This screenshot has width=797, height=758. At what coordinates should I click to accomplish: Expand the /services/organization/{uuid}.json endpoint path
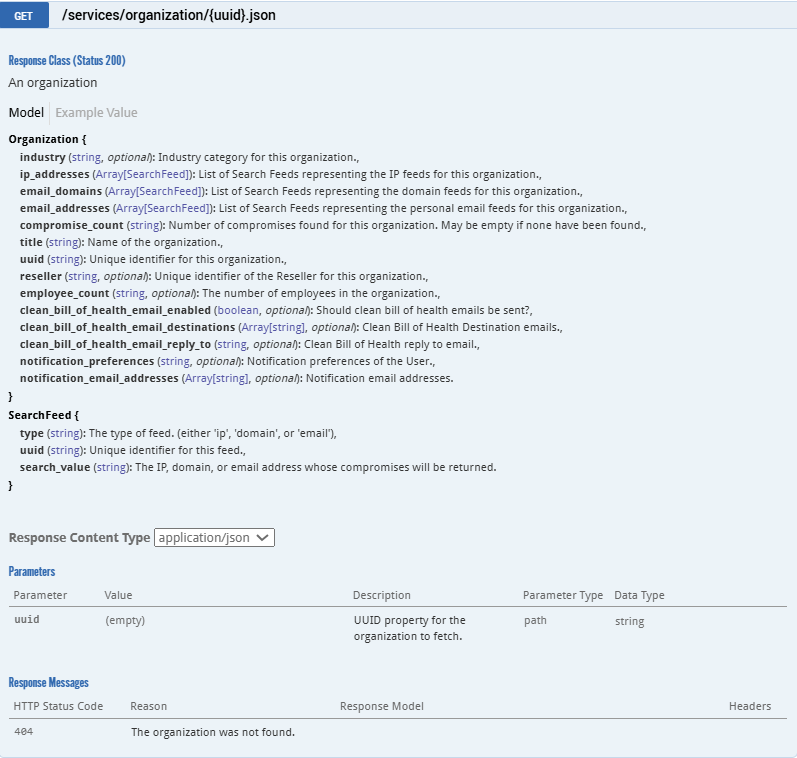tap(168, 15)
